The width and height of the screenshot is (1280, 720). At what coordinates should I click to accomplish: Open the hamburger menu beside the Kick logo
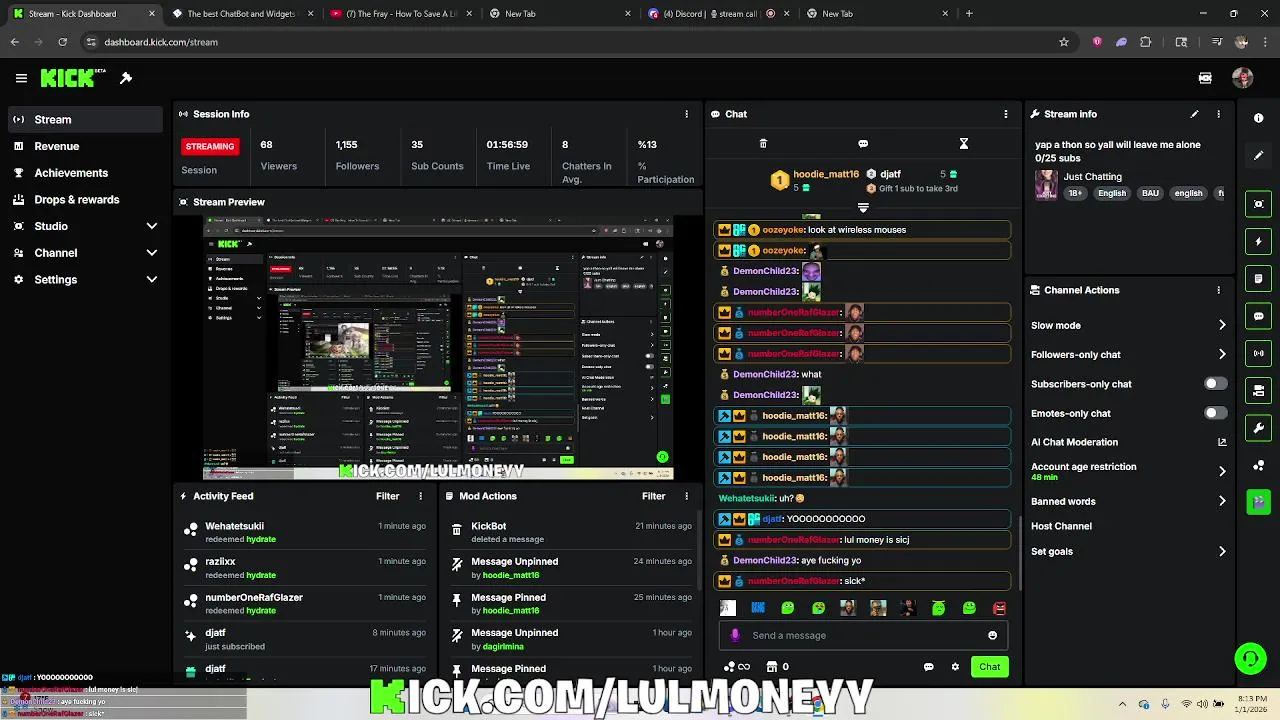point(21,78)
